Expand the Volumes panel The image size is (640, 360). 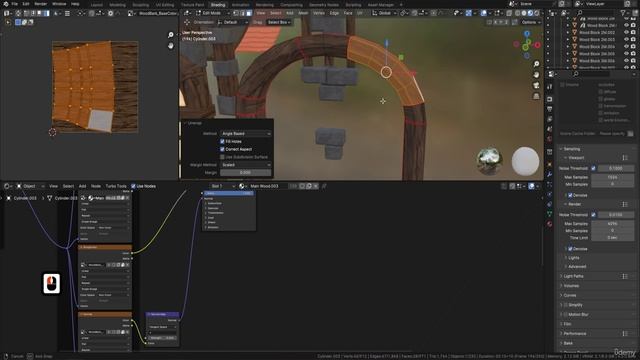pos(571,286)
